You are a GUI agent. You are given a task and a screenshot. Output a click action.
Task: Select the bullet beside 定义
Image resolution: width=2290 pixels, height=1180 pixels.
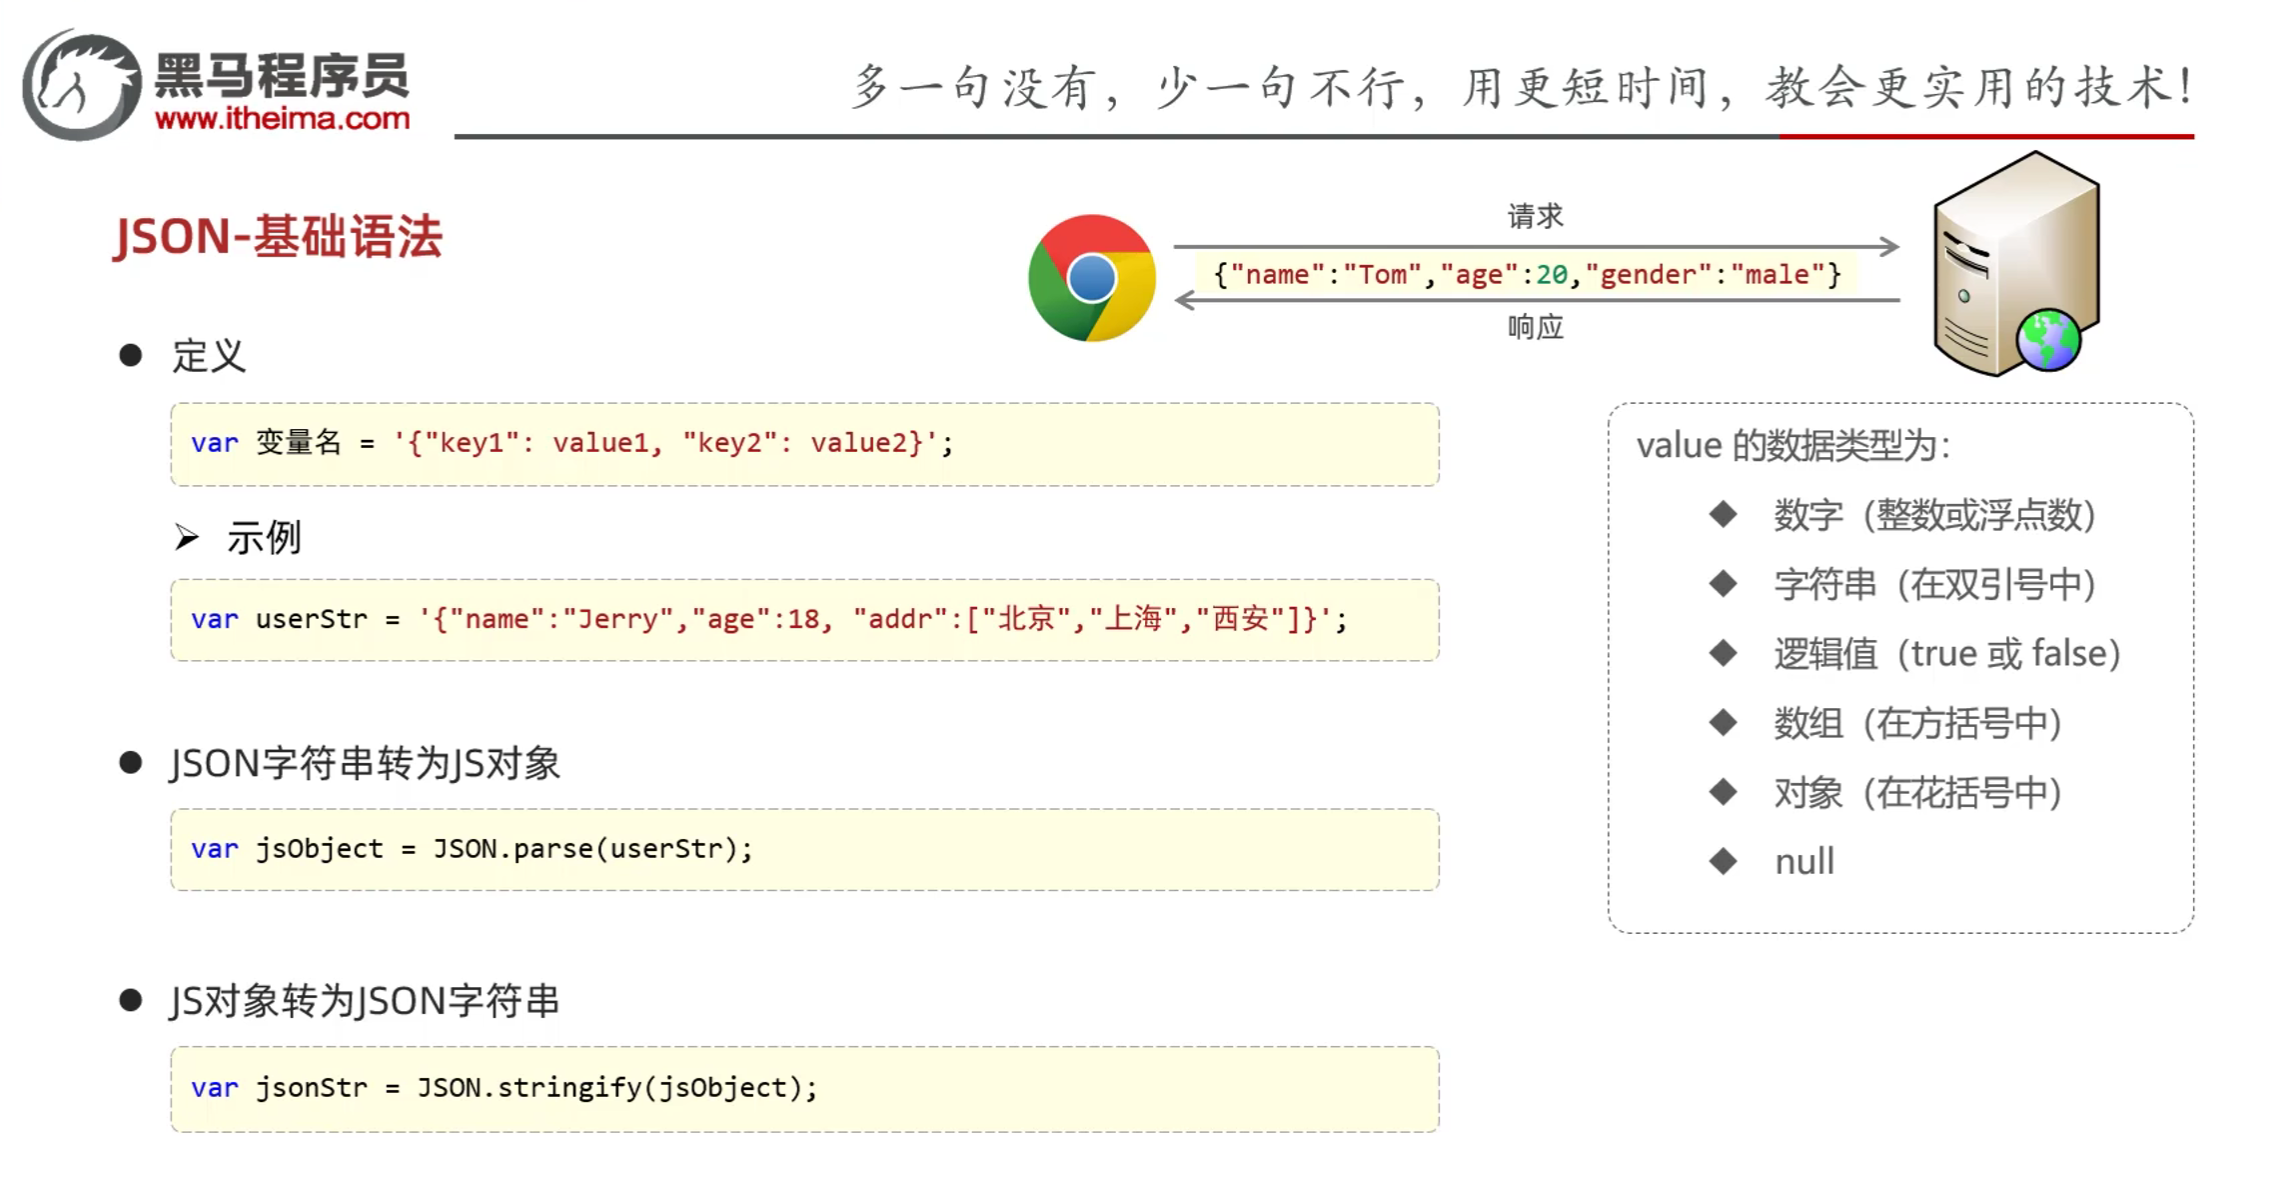[x=130, y=354]
